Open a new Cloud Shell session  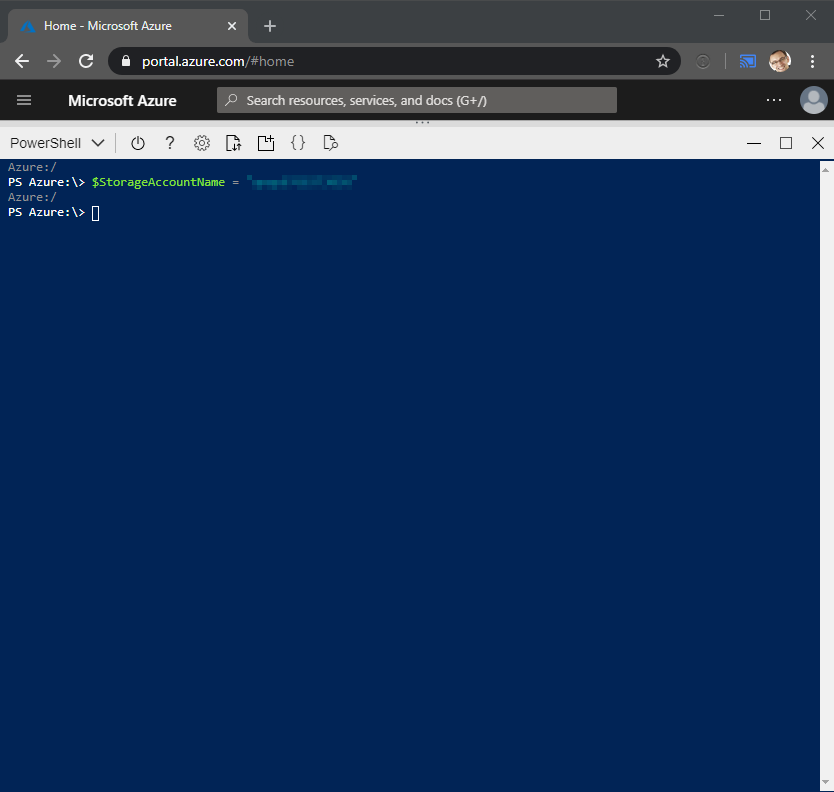265,142
